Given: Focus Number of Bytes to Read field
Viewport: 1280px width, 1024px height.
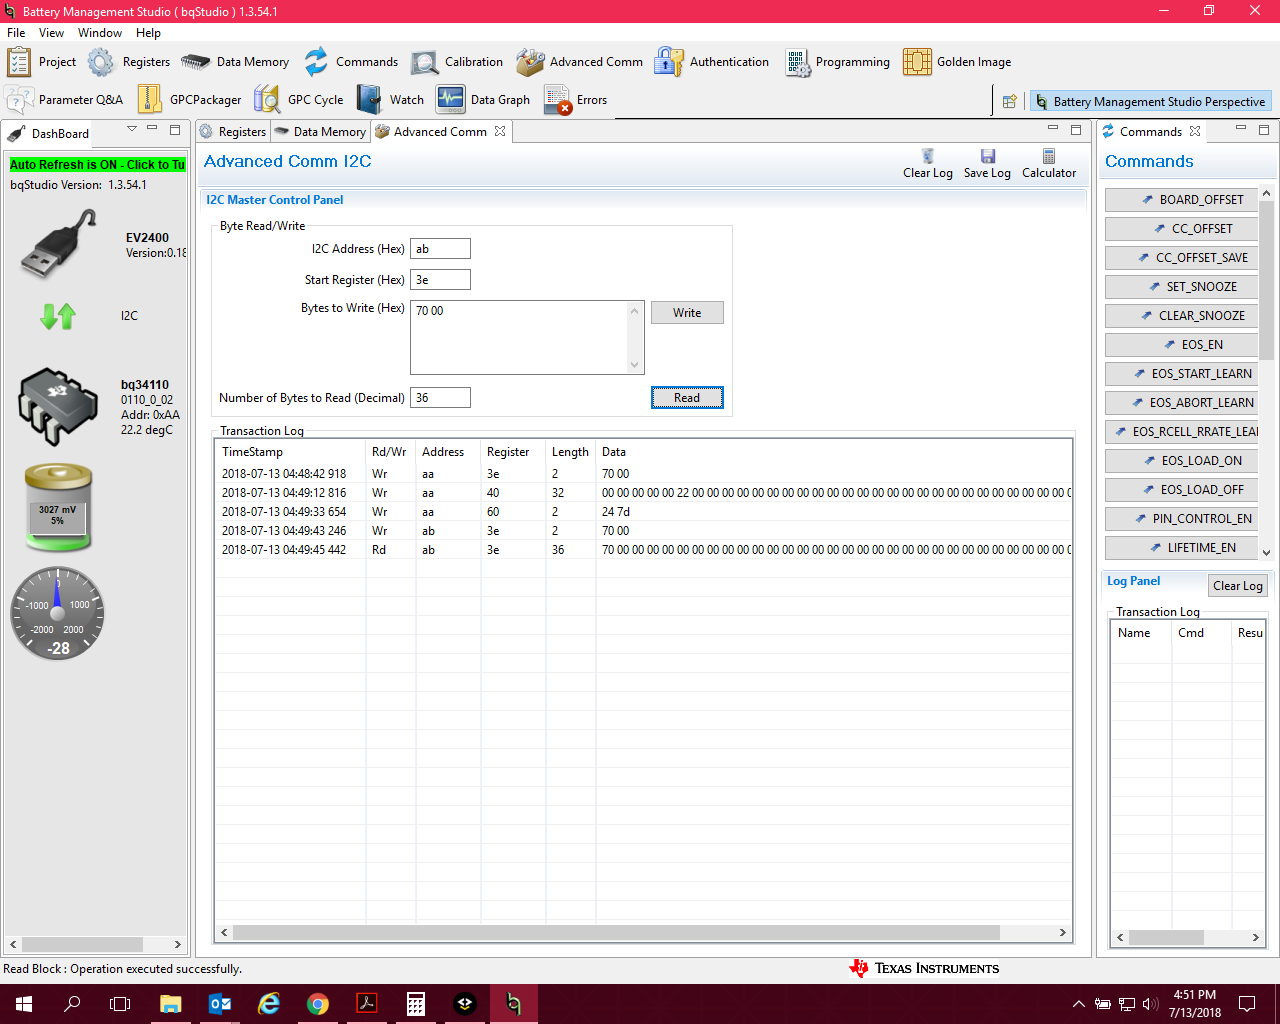Looking at the screenshot, I should [440, 398].
